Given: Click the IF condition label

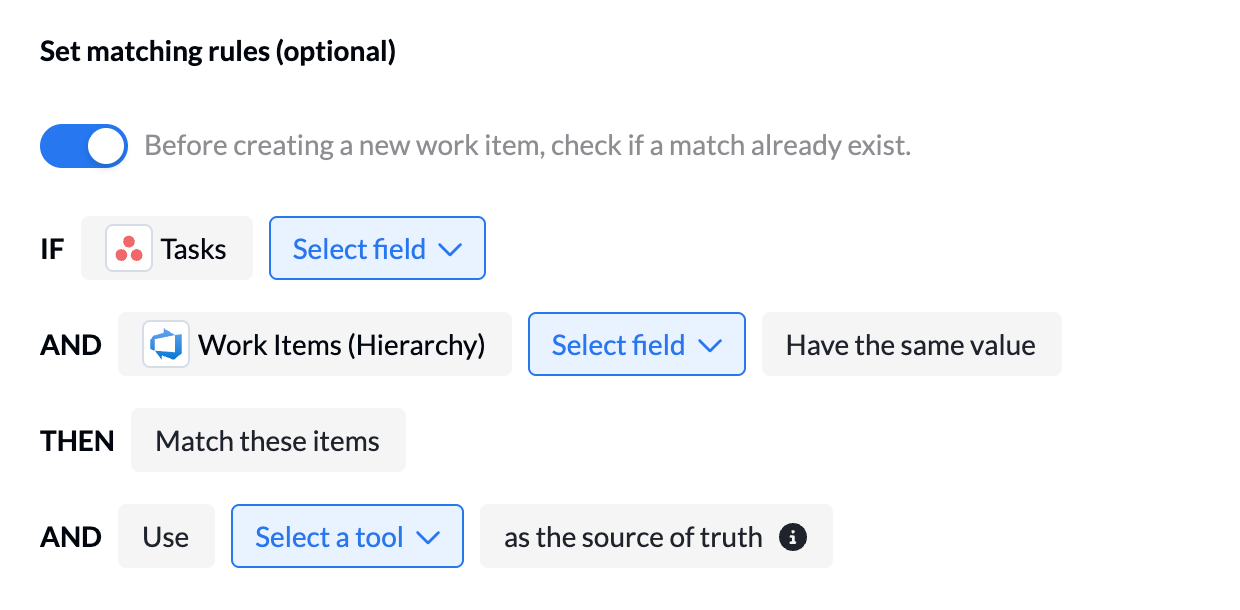Looking at the screenshot, I should (52, 249).
